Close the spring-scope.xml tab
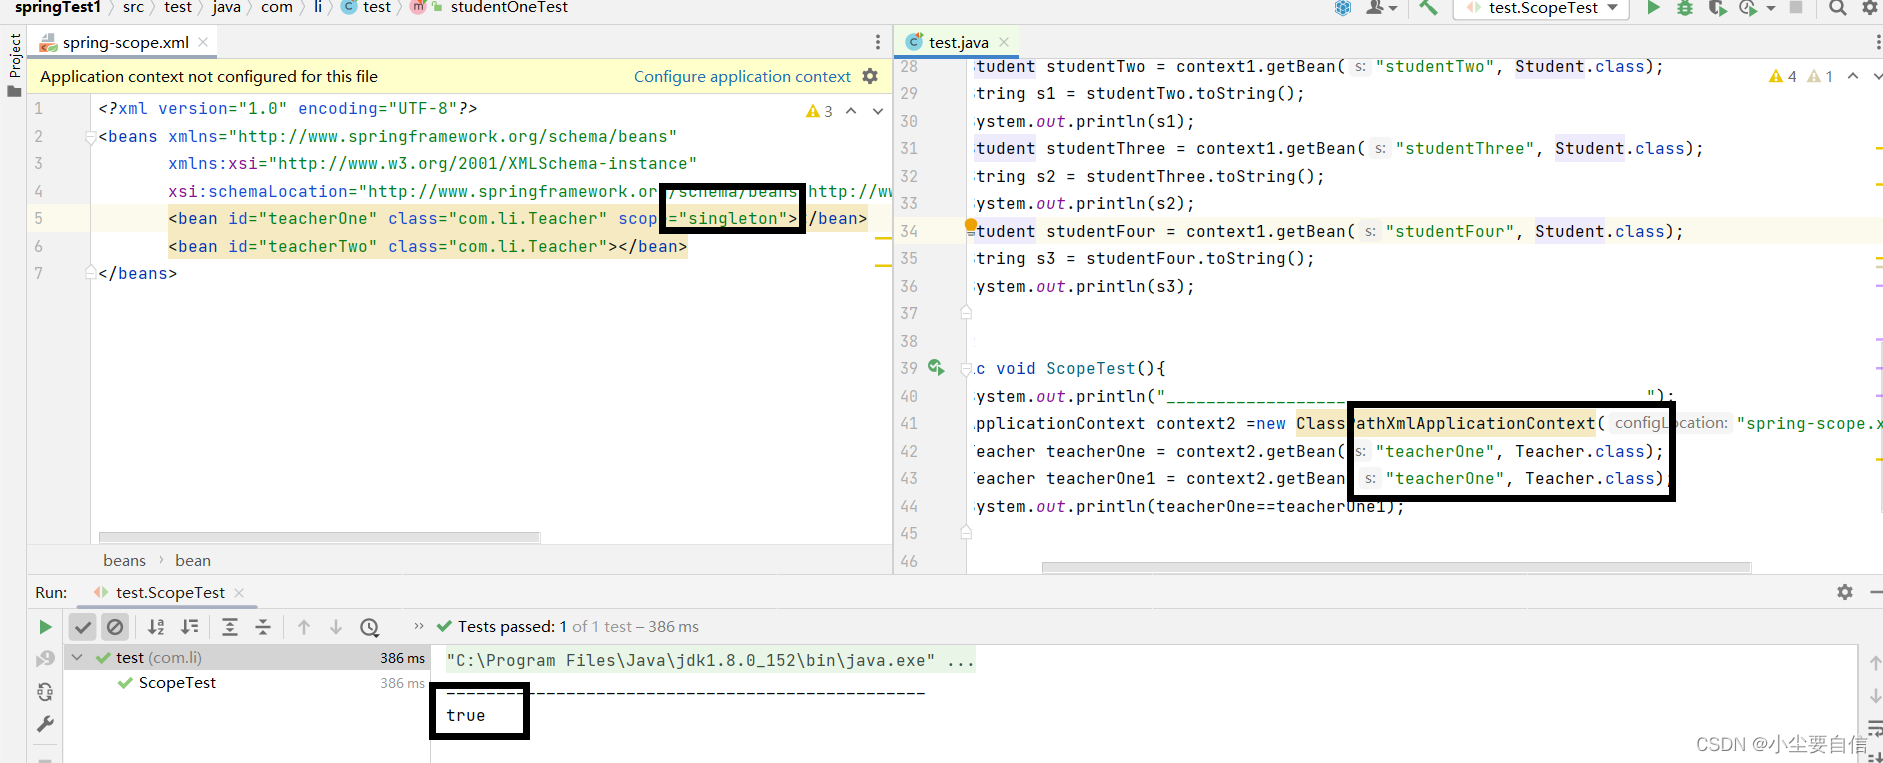Viewport: 1883px width, 763px height. coord(203,42)
